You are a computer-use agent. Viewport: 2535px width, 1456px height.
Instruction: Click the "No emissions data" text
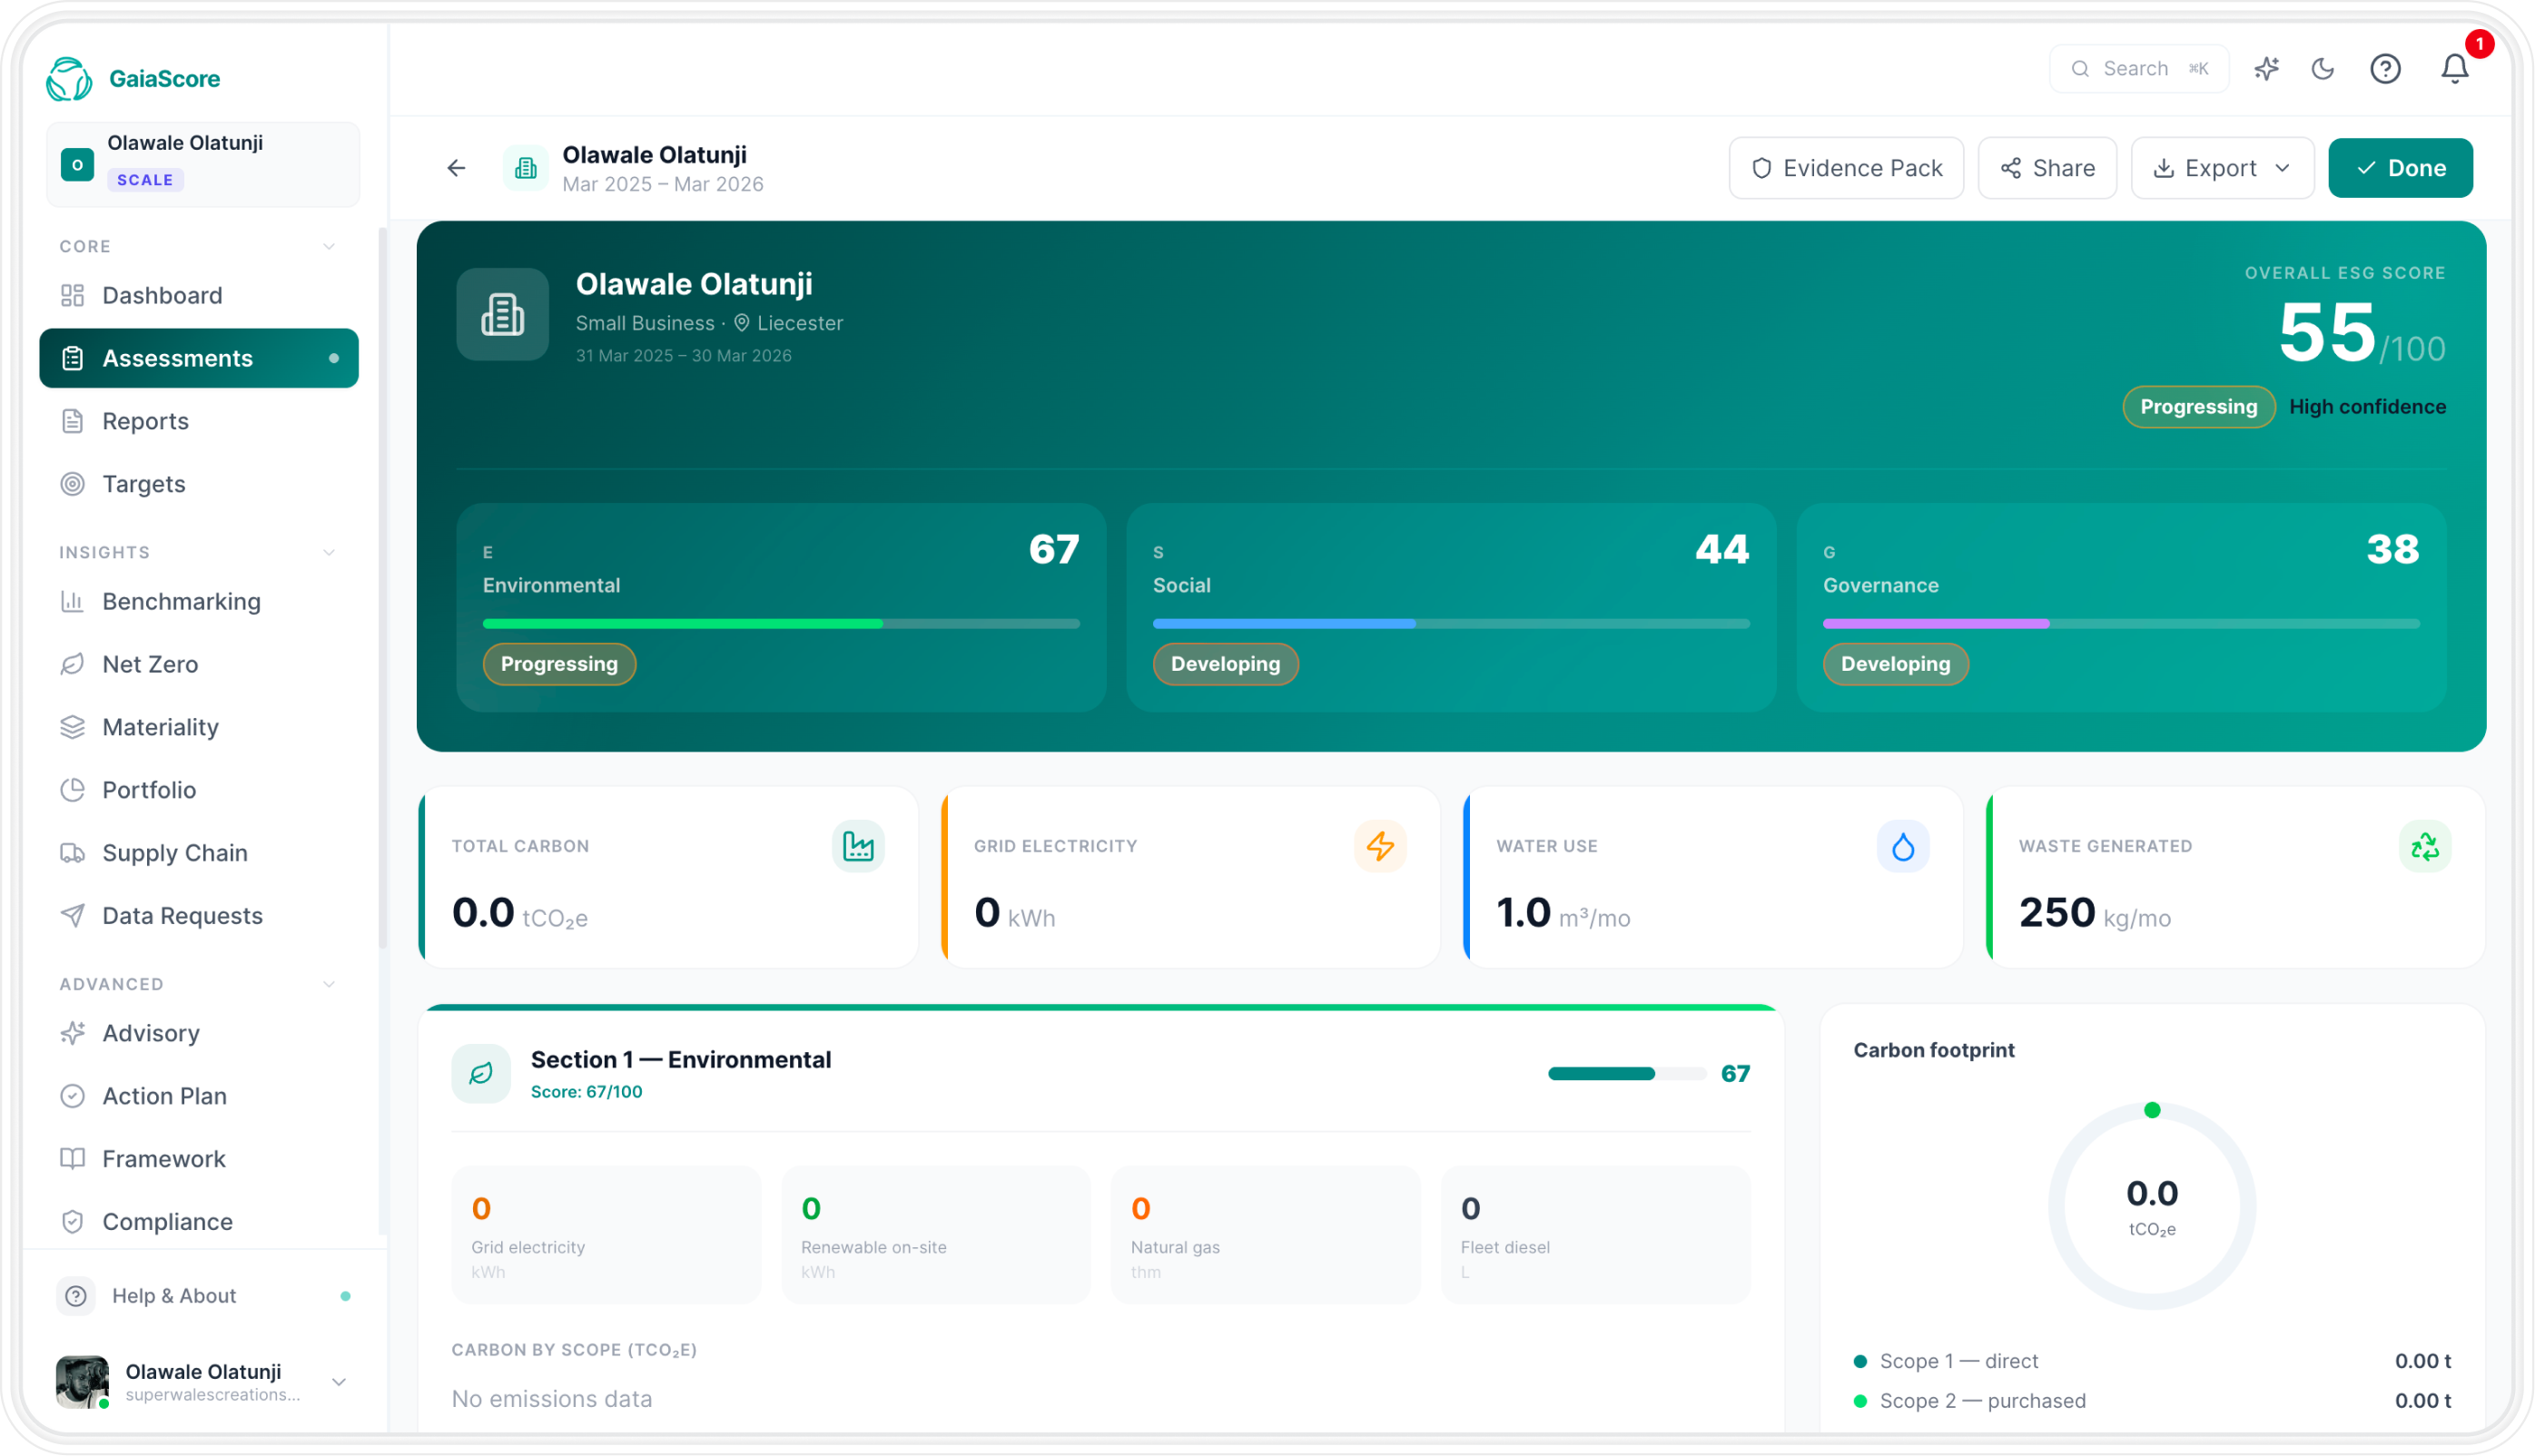point(552,1399)
